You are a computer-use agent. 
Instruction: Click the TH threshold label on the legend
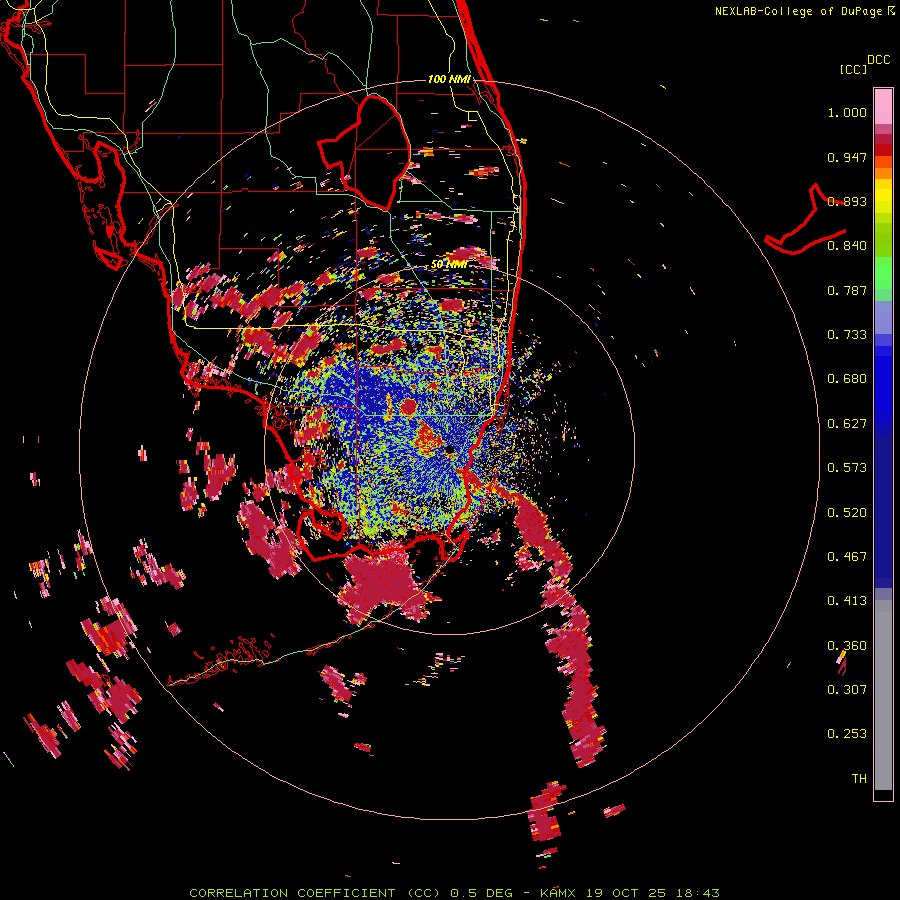tap(859, 779)
